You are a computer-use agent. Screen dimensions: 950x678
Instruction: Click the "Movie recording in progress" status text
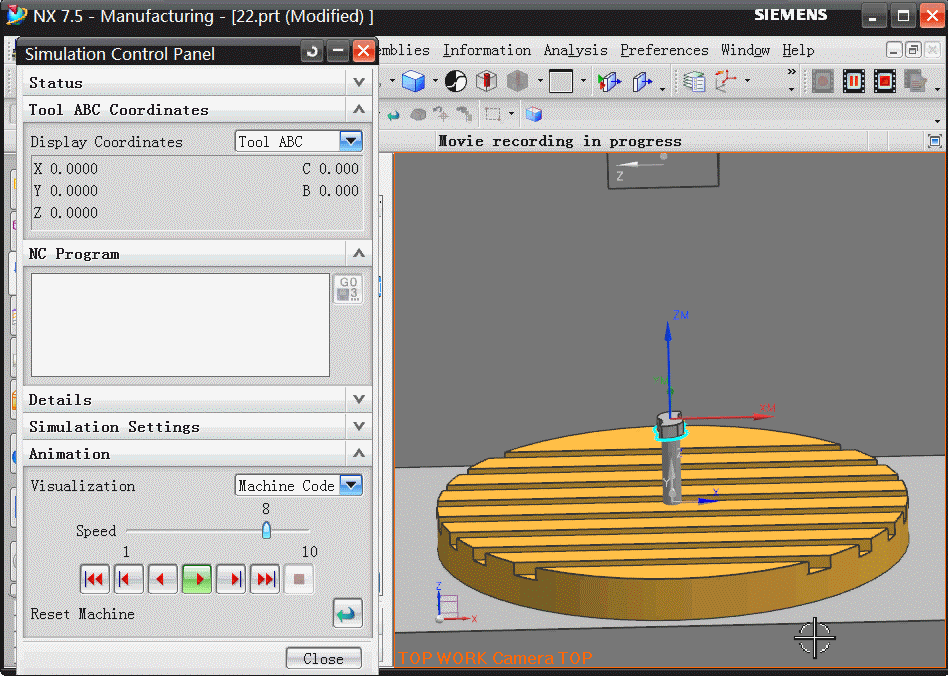coord(560,141)
